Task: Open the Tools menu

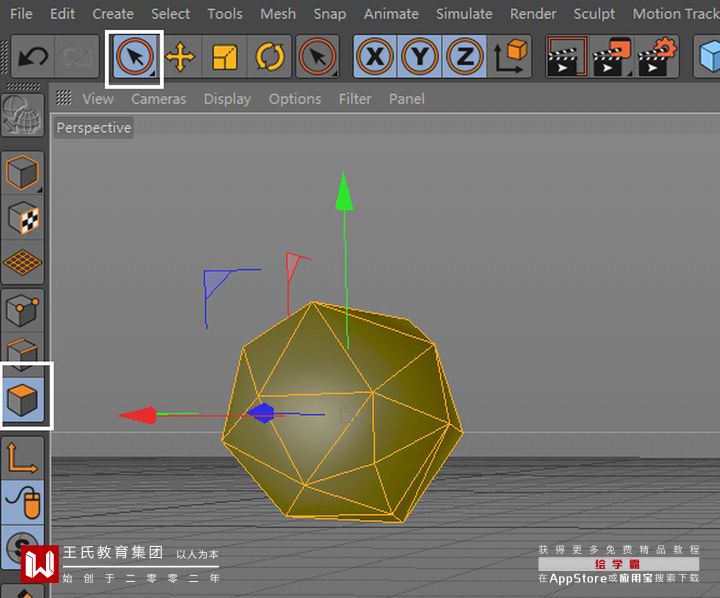Action: [225, 14]
